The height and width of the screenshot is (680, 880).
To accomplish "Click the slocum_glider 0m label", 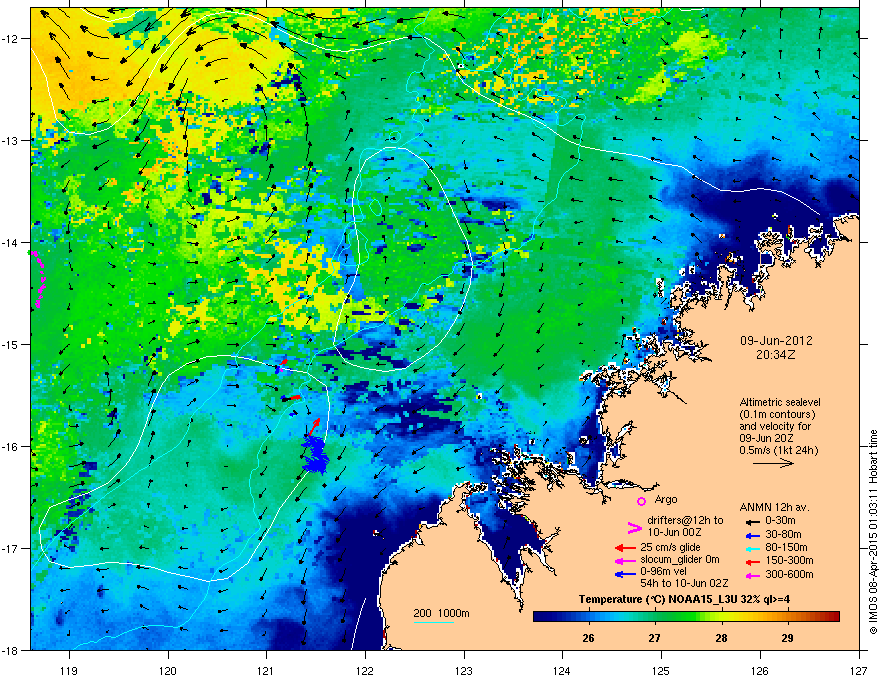I will [680, 559].
